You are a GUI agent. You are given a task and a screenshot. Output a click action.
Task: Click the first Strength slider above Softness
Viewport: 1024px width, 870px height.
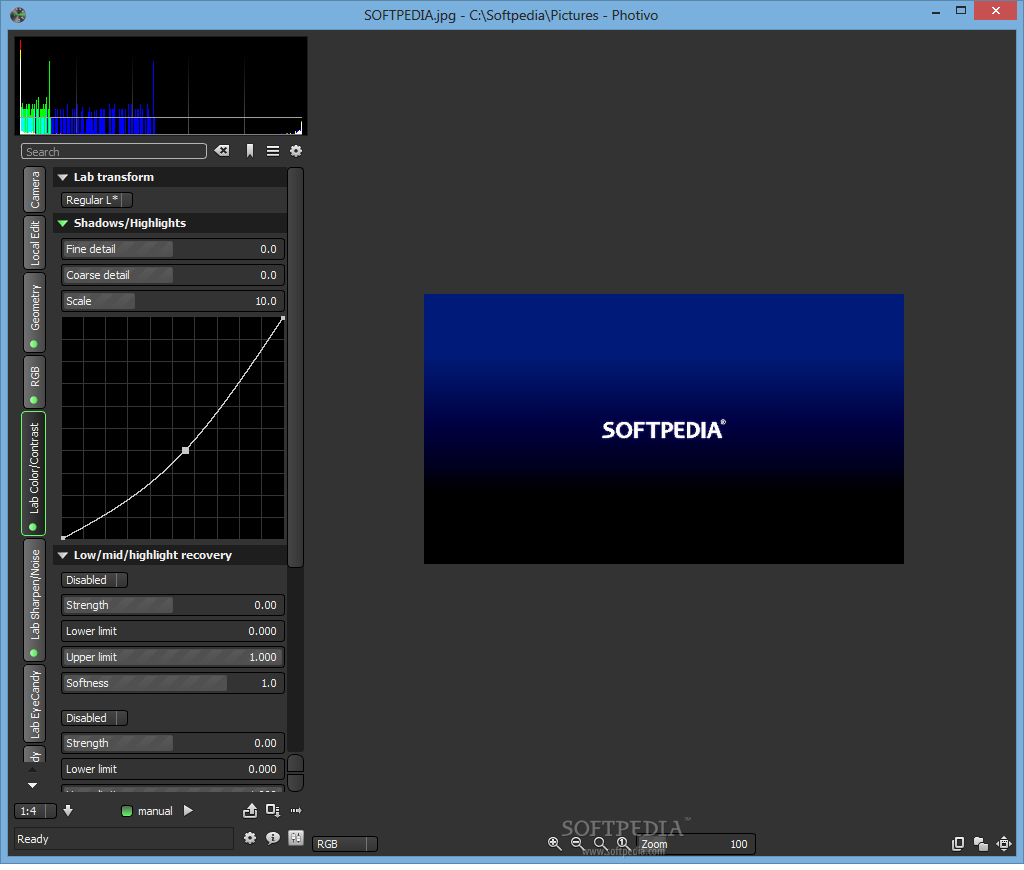coord(173,605)
